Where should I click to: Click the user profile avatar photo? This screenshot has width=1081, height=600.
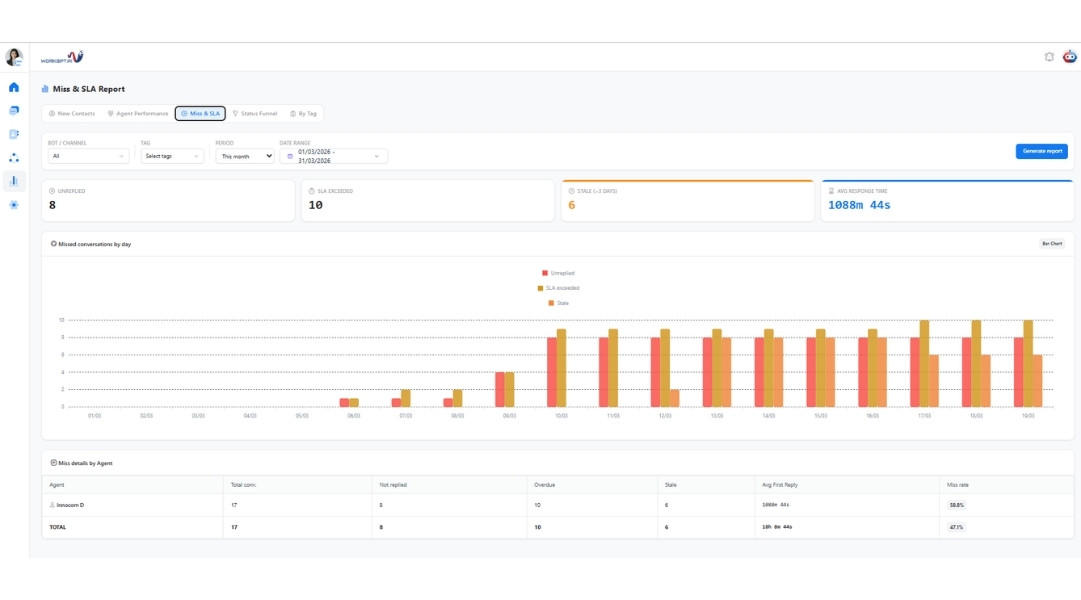[14, 57]
